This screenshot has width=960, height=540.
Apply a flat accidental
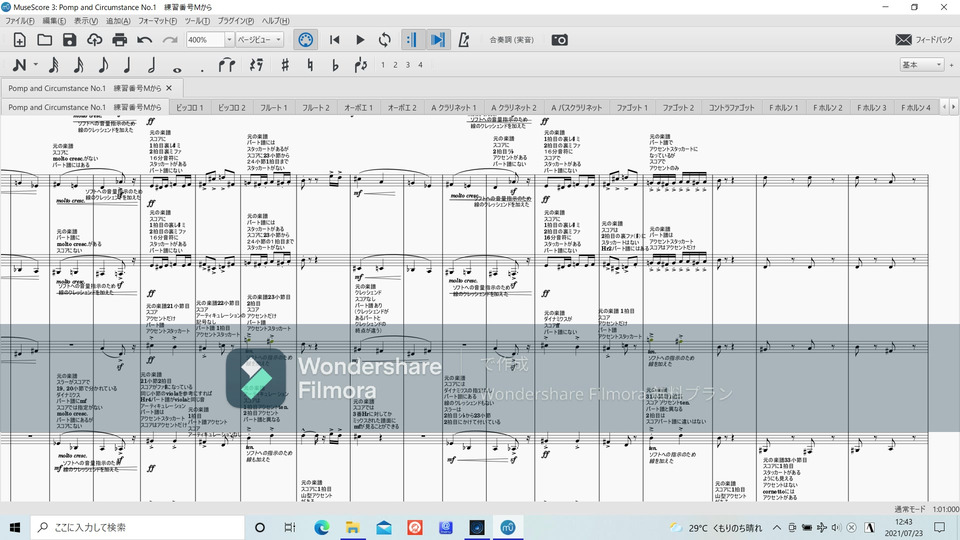(335, 65)
